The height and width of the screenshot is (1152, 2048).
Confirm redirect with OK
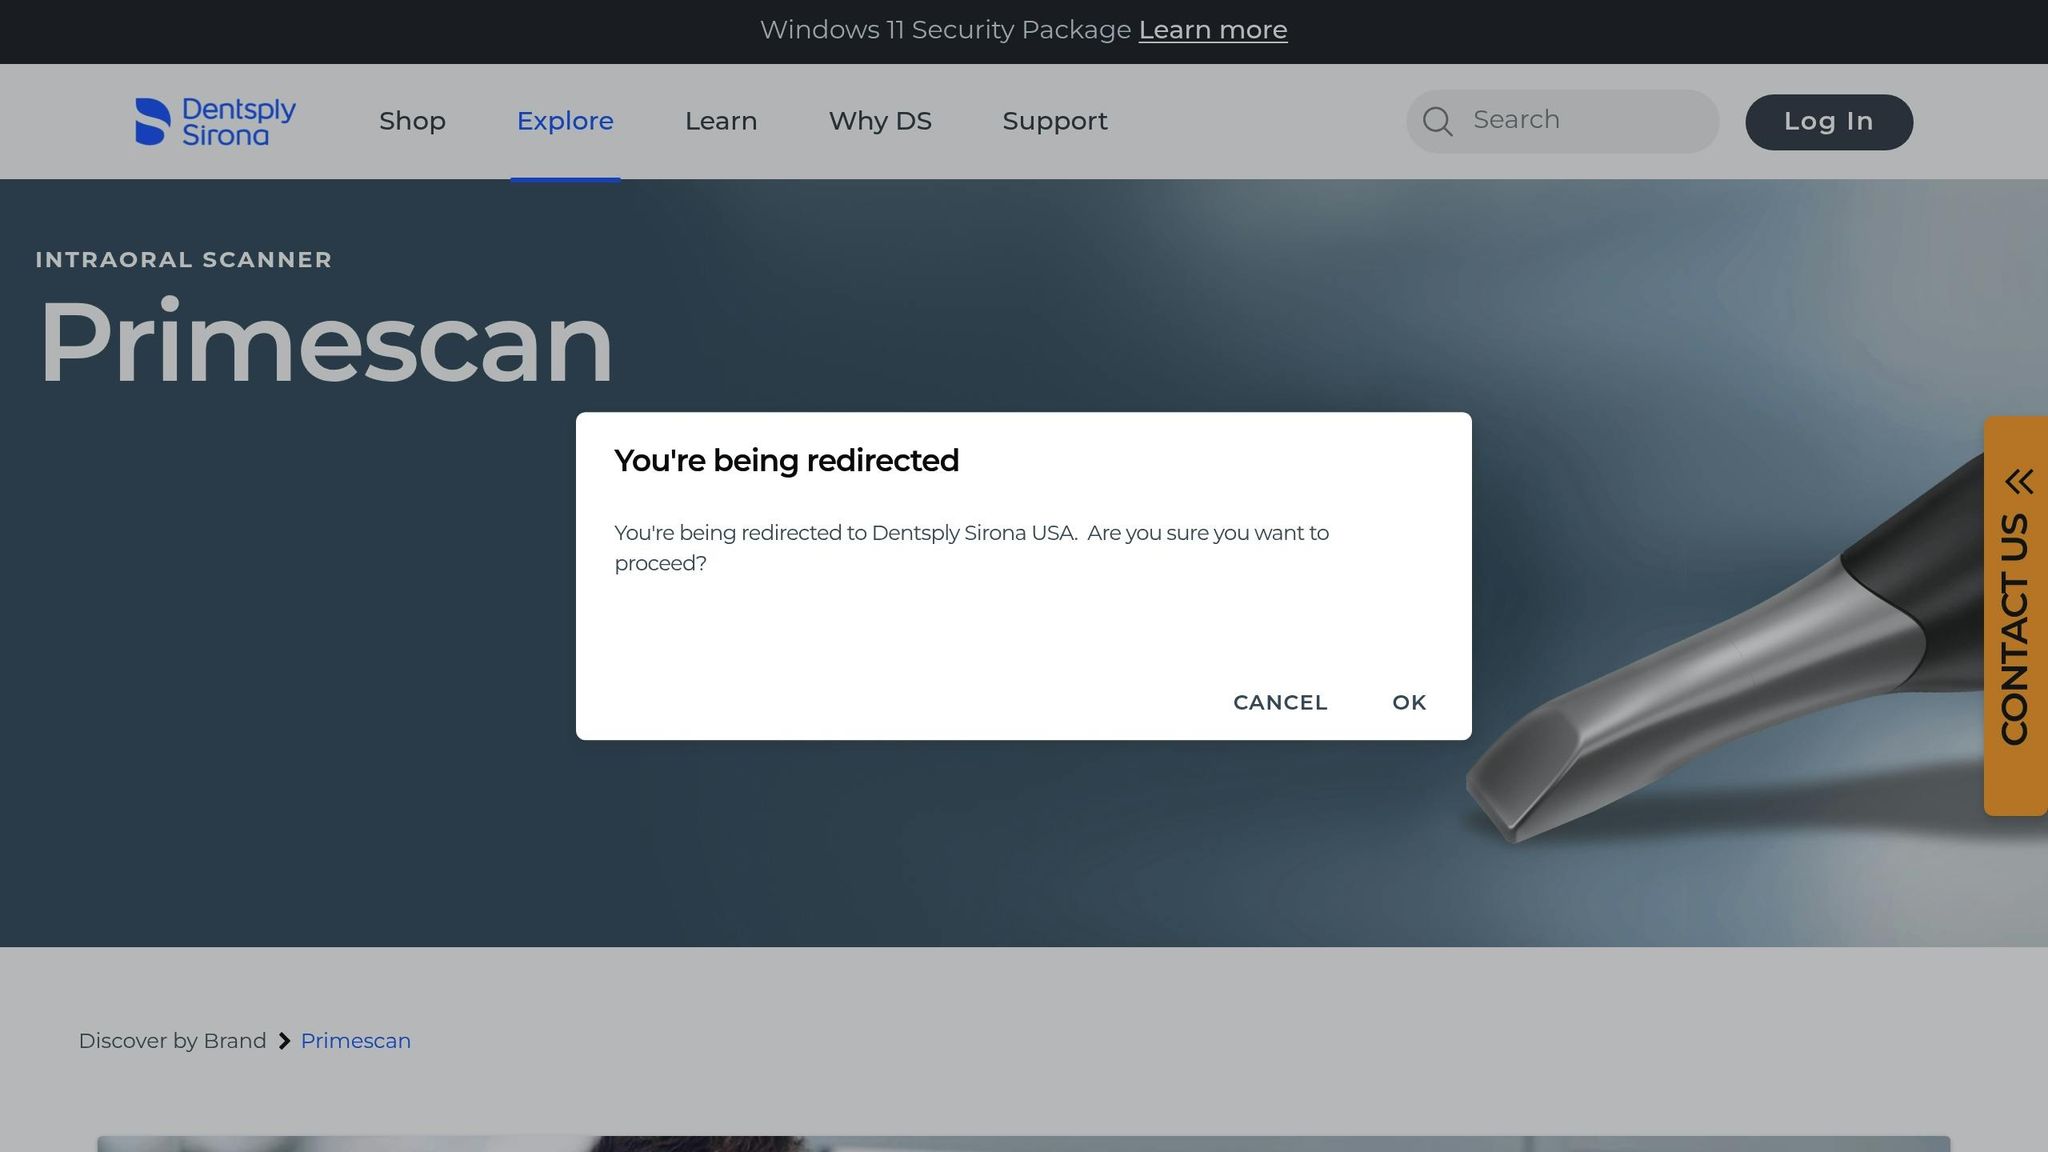coord(1409,702)
